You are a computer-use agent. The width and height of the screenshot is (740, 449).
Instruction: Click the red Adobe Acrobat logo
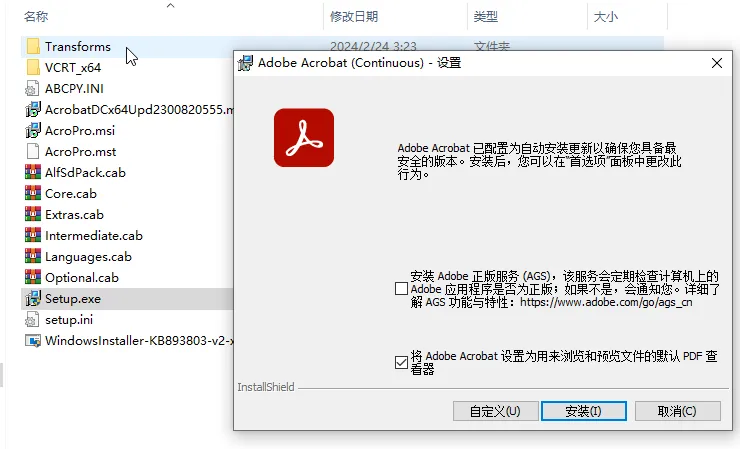[x=304, y=137]
